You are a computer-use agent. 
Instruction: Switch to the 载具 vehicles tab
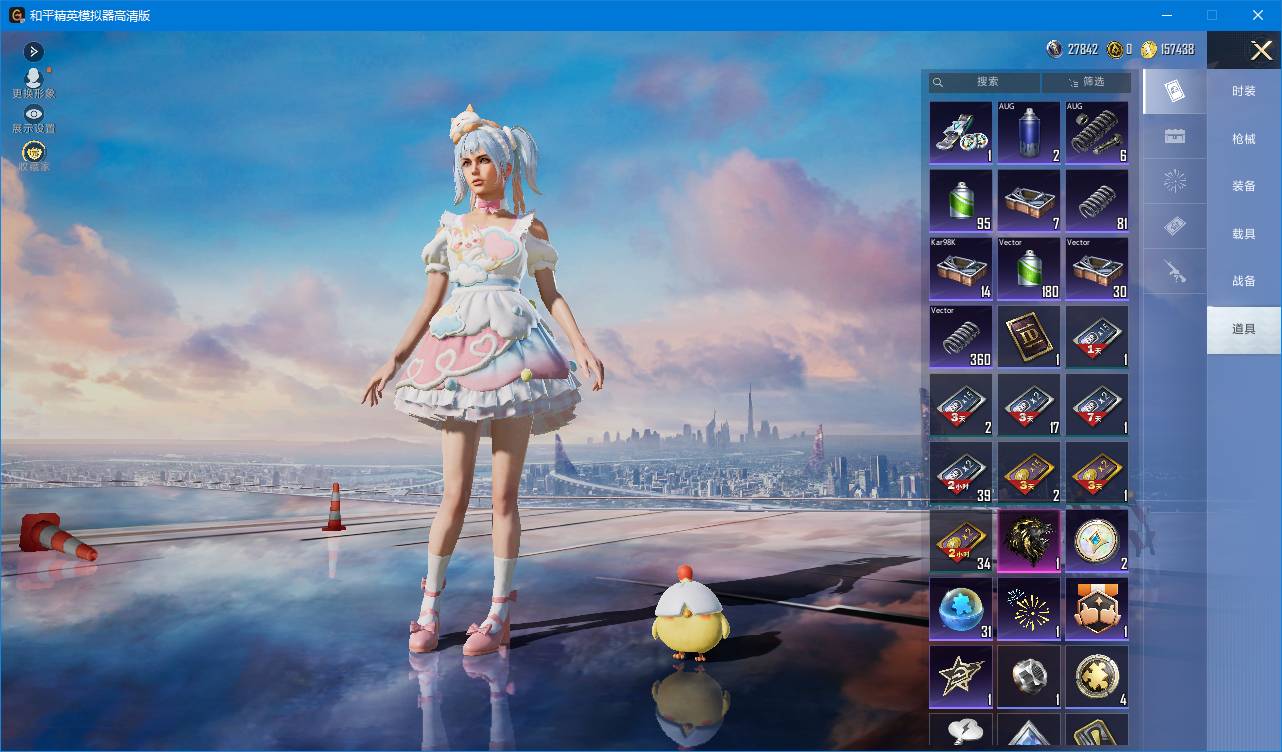[x=1244, y=233]
